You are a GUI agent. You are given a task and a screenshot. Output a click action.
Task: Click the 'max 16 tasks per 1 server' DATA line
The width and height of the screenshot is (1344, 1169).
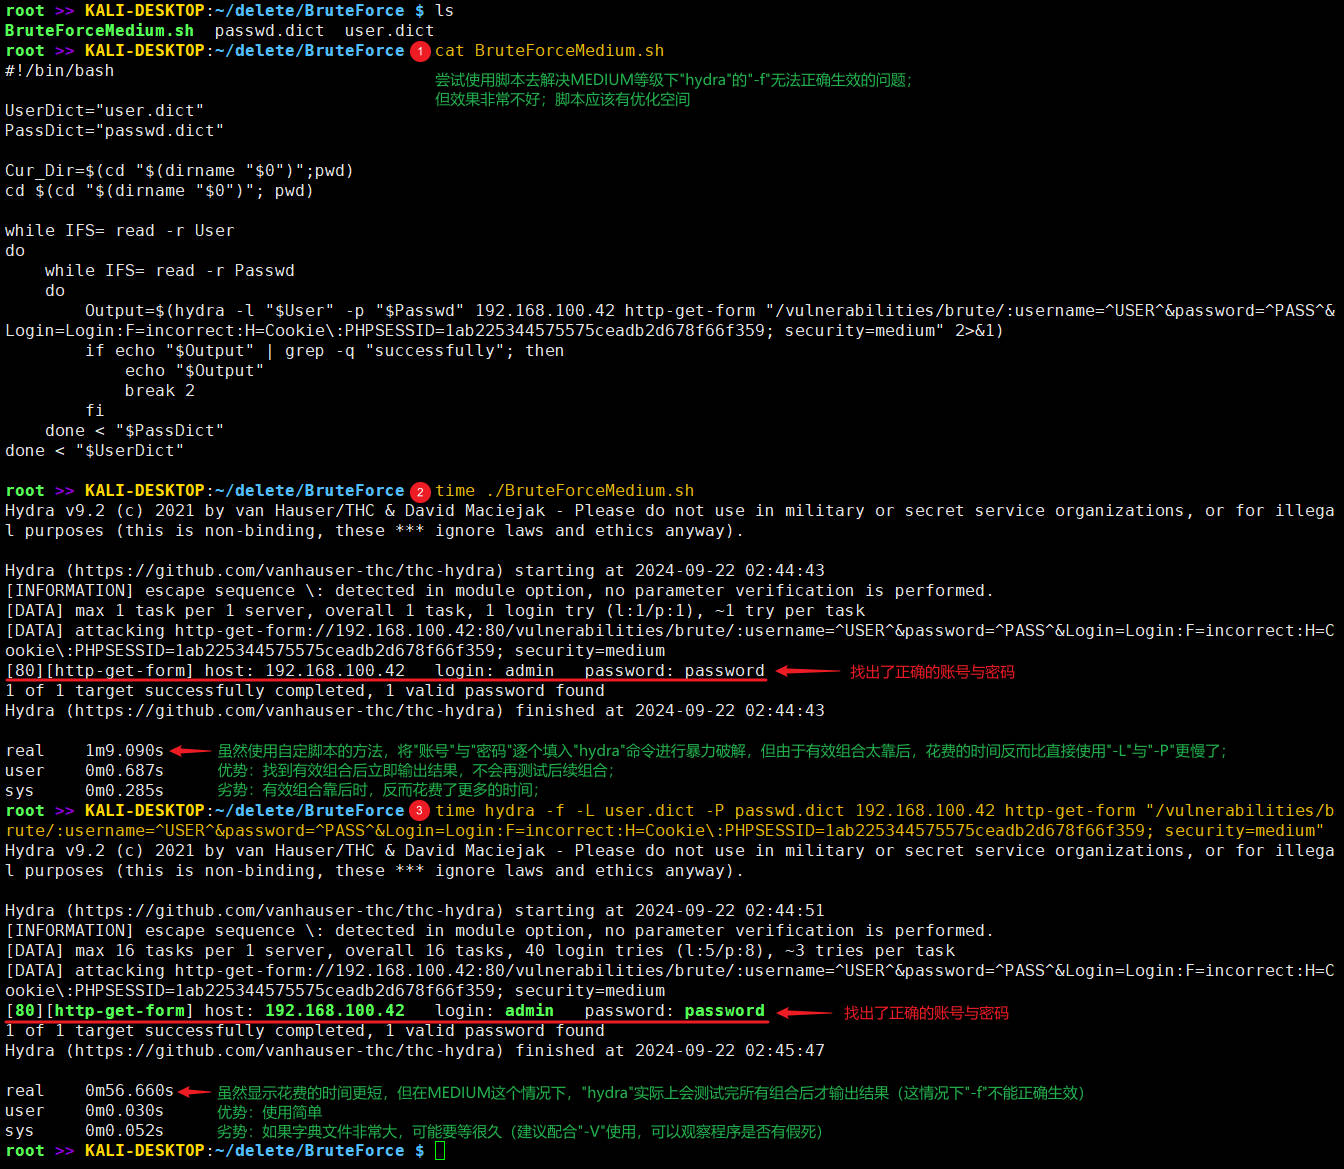(x=480, y=950)
